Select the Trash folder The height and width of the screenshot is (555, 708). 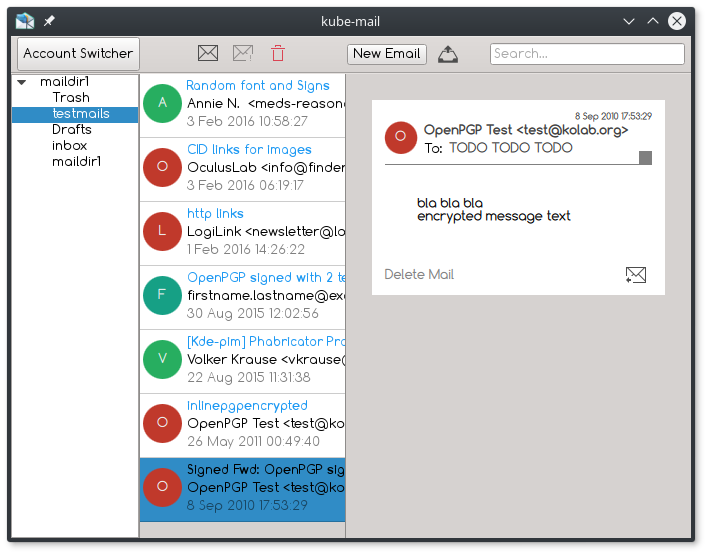coord(71,98)
